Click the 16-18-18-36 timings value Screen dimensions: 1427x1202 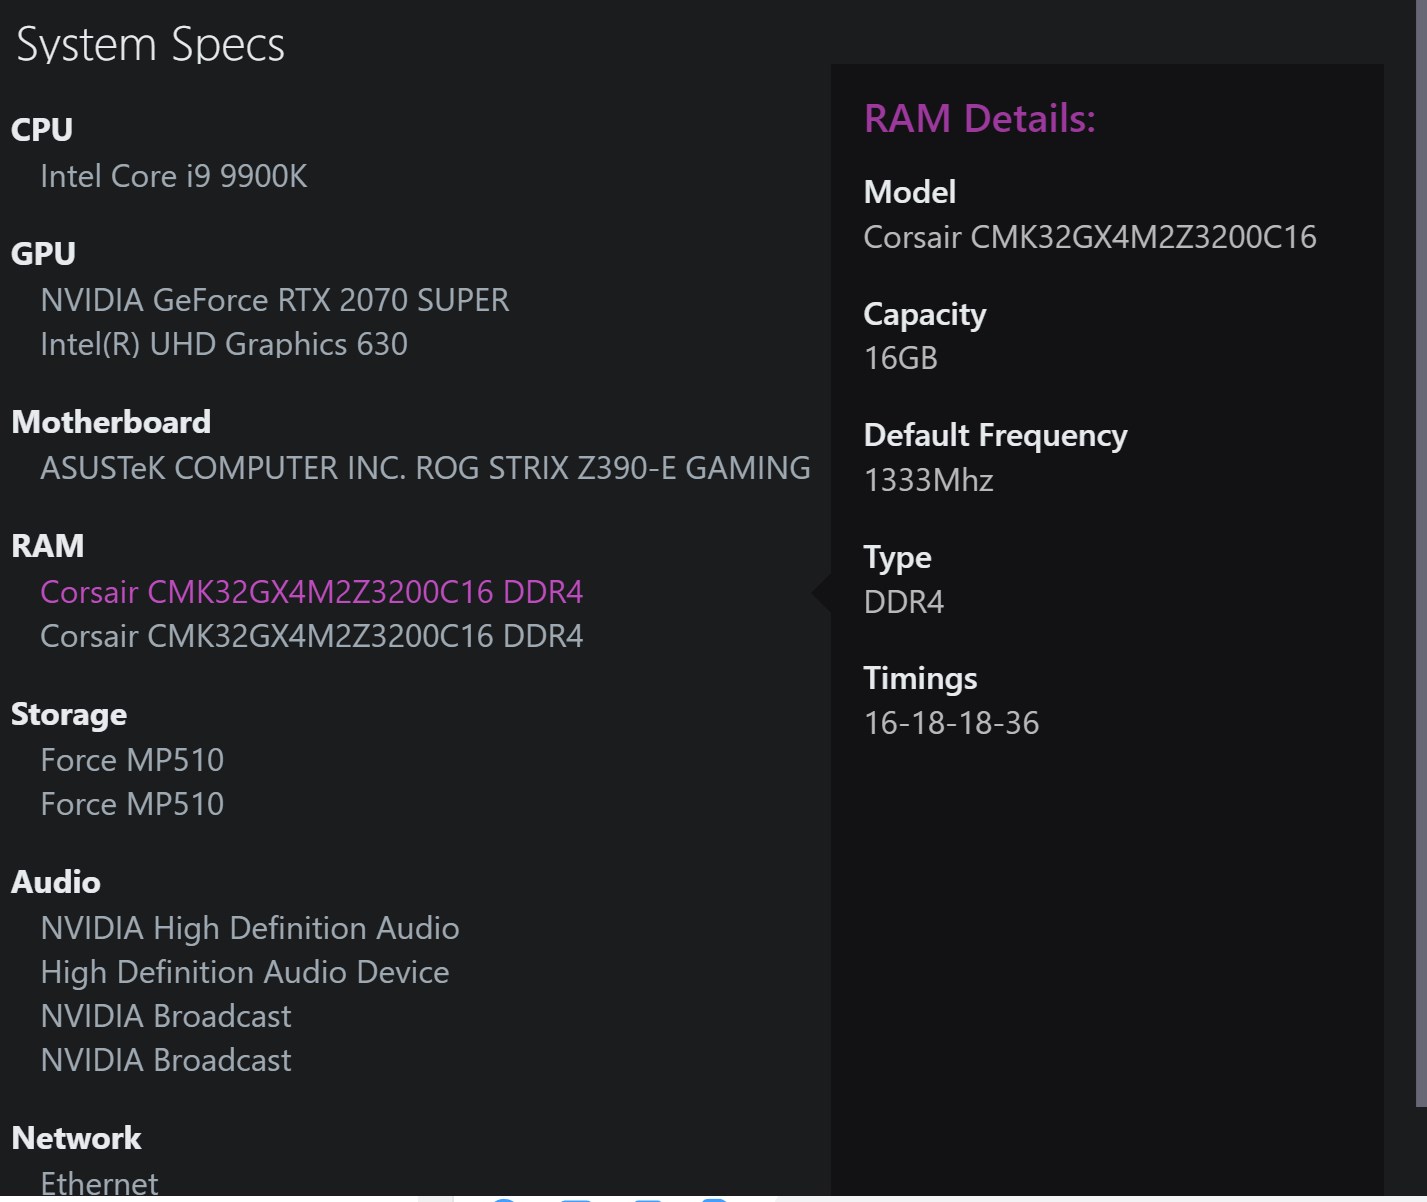[951, 723]
